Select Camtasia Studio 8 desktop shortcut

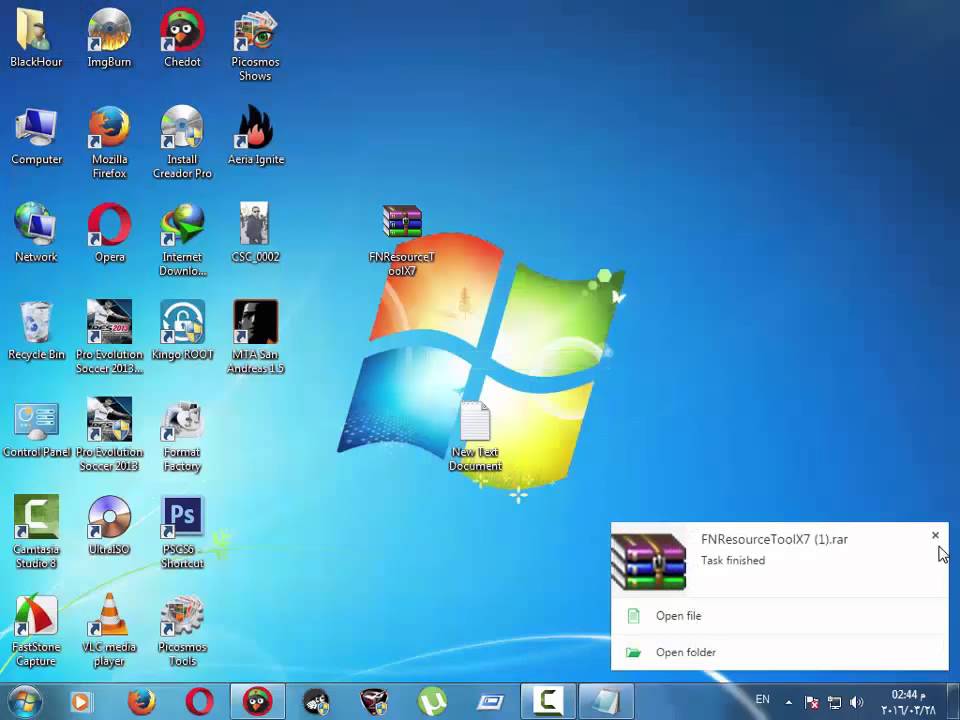[x=36, y=531]
